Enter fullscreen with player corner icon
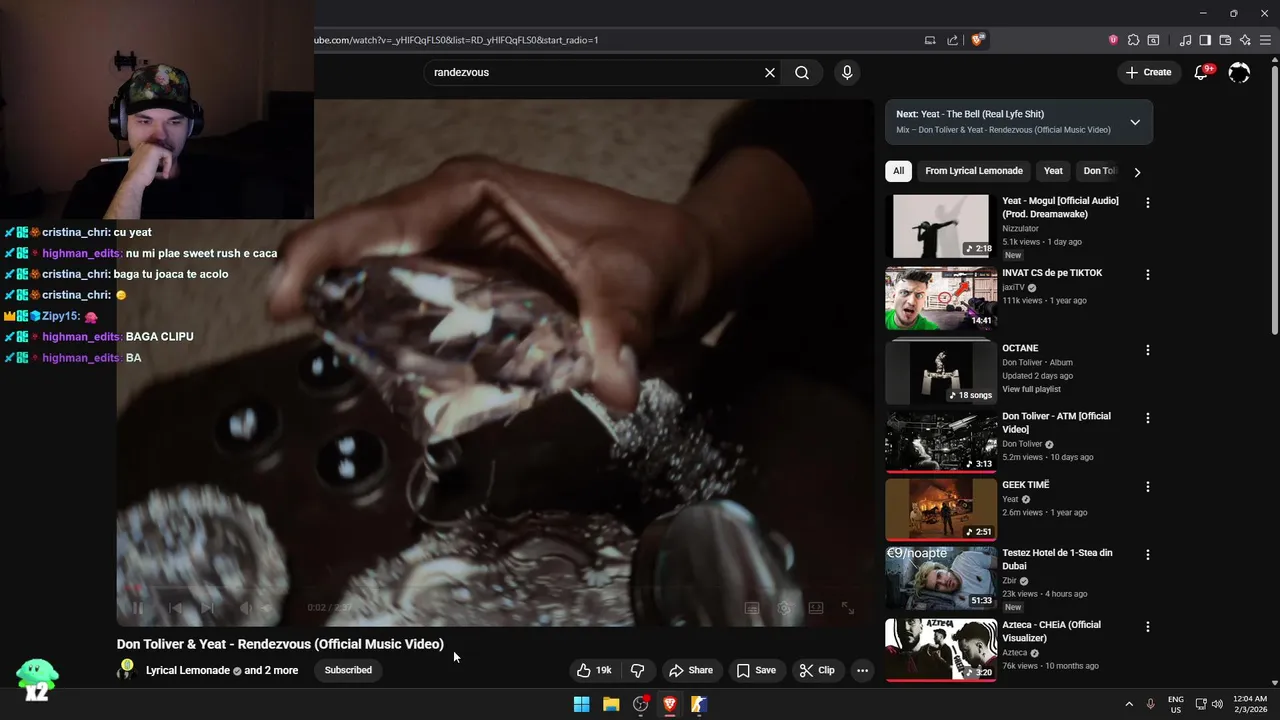Image resolution: width=1280 pixels, height=720 pixels. pyautogui.click(x=848, y=608)
